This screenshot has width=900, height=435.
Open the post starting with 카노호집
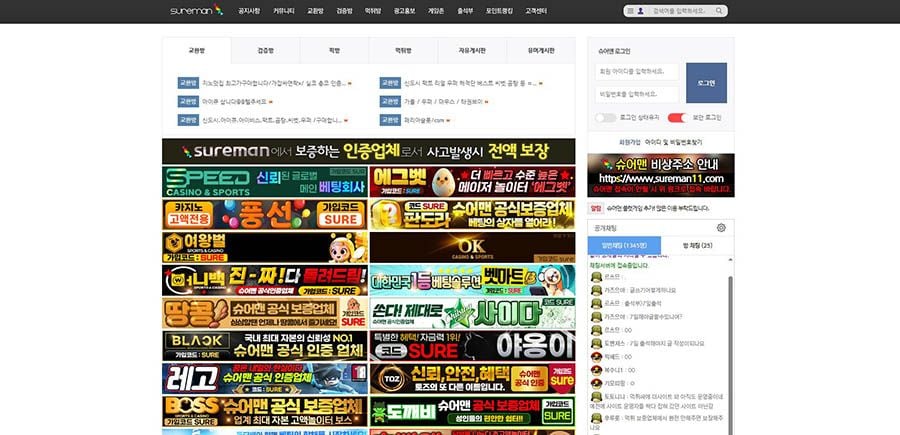coord(274,83)
